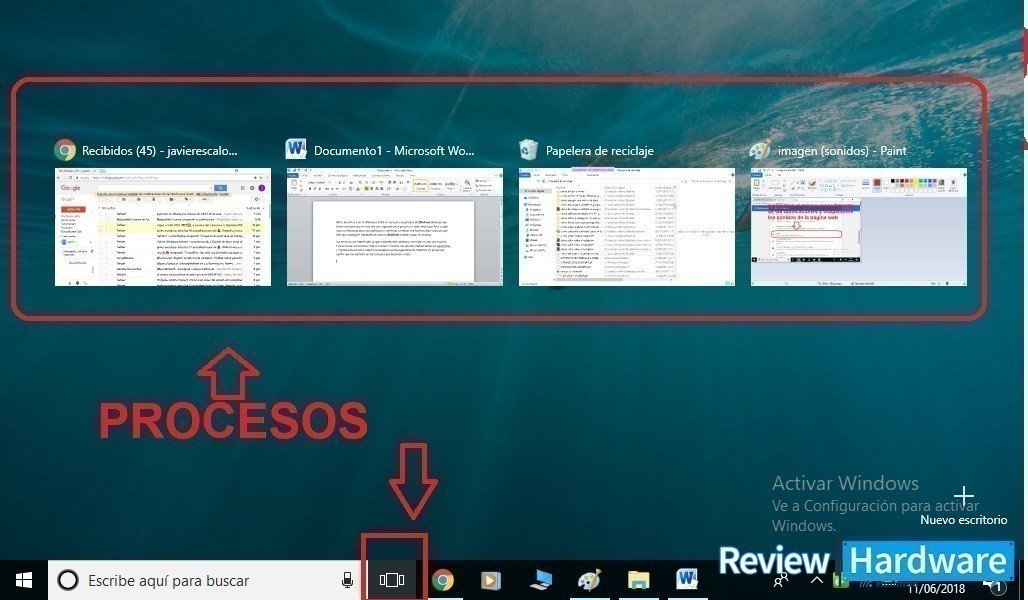Select the Documento1 Word window thumbnail

[x=395, y=227]
